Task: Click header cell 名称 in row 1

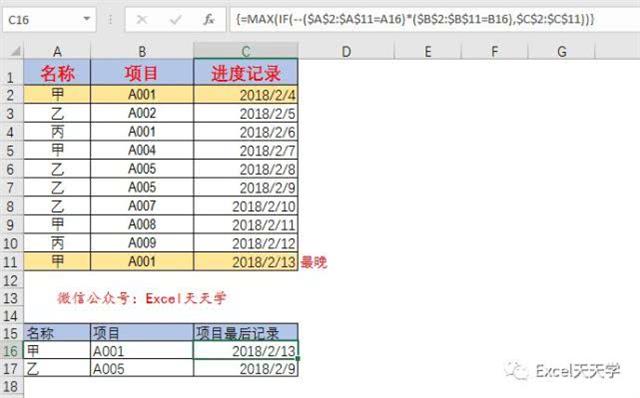Action: point(57,73)
